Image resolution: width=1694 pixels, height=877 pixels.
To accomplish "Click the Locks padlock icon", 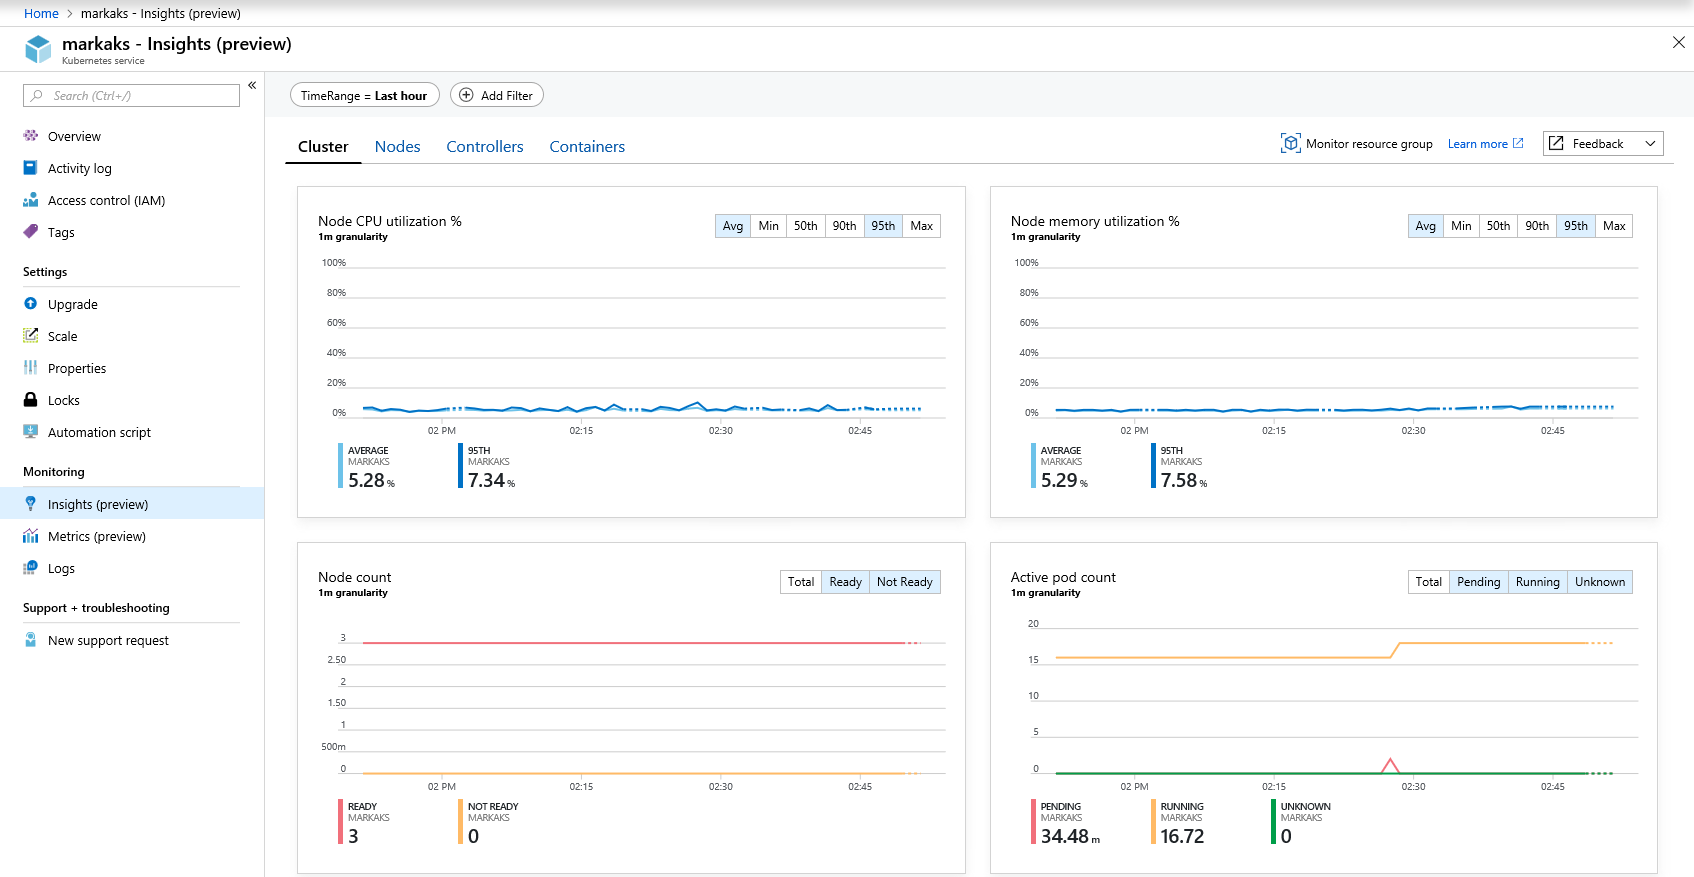I will pos(31,400).
